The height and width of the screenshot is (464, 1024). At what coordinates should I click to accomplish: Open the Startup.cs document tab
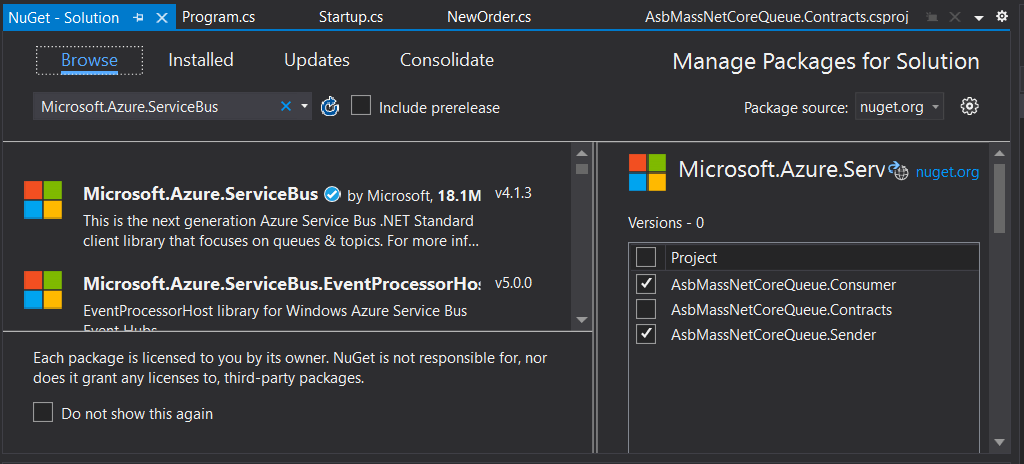tap(350, 17)
